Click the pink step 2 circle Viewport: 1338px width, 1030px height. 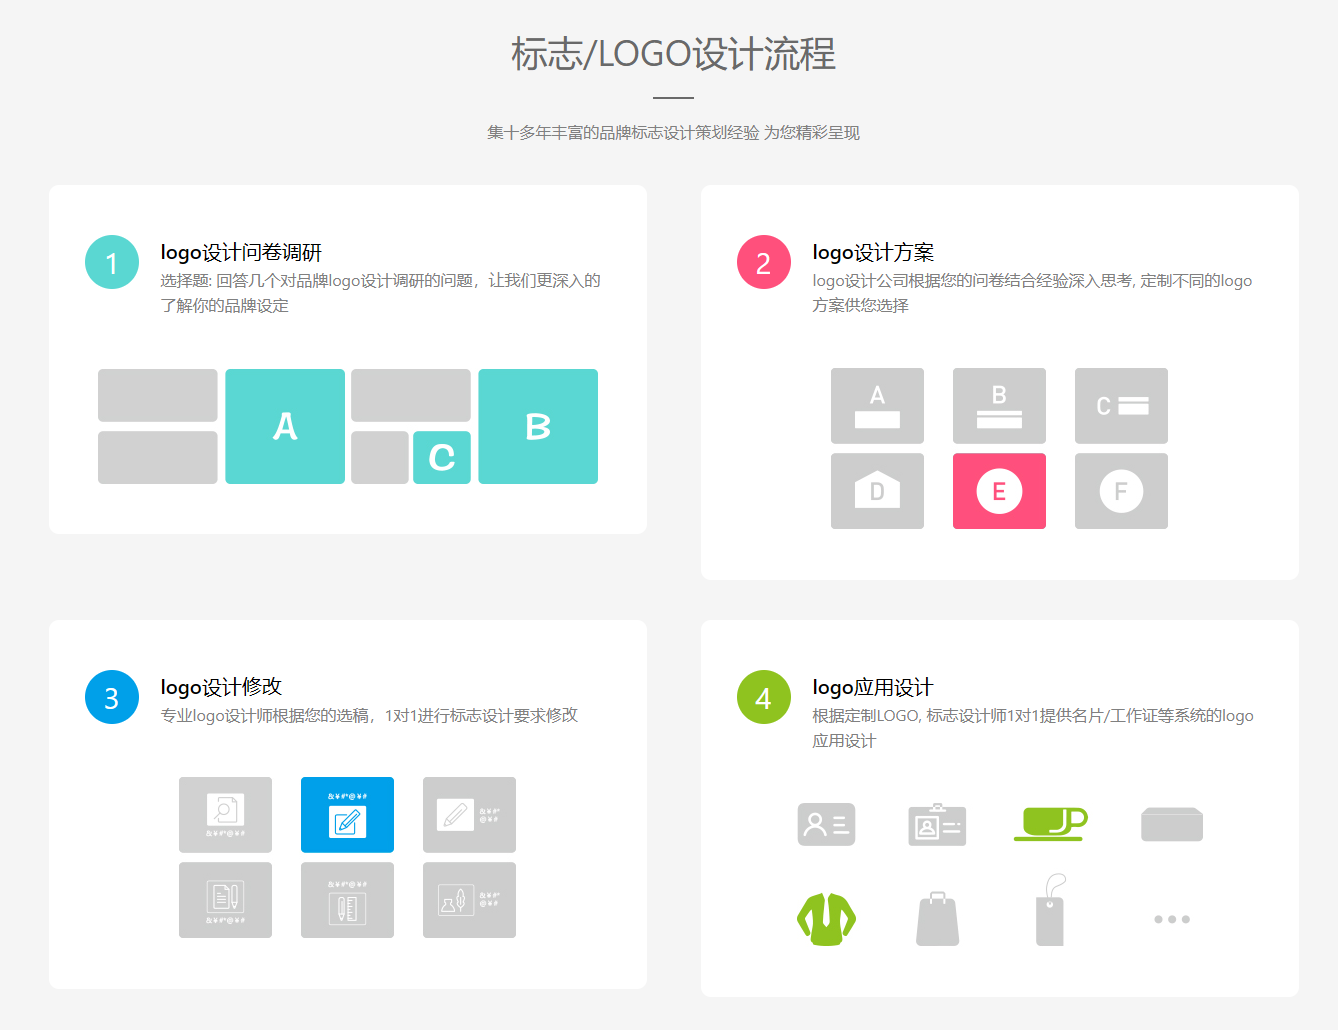pyautogui.click(x=764, y=262)
